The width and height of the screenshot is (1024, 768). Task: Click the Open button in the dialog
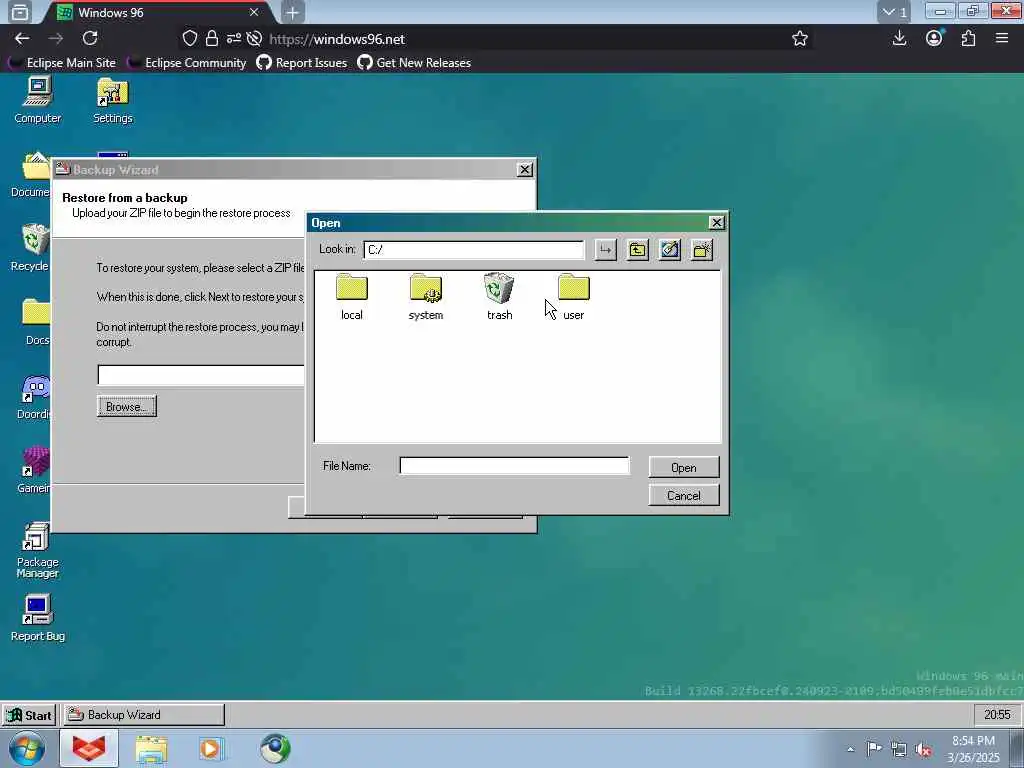[x=684, y=468]
